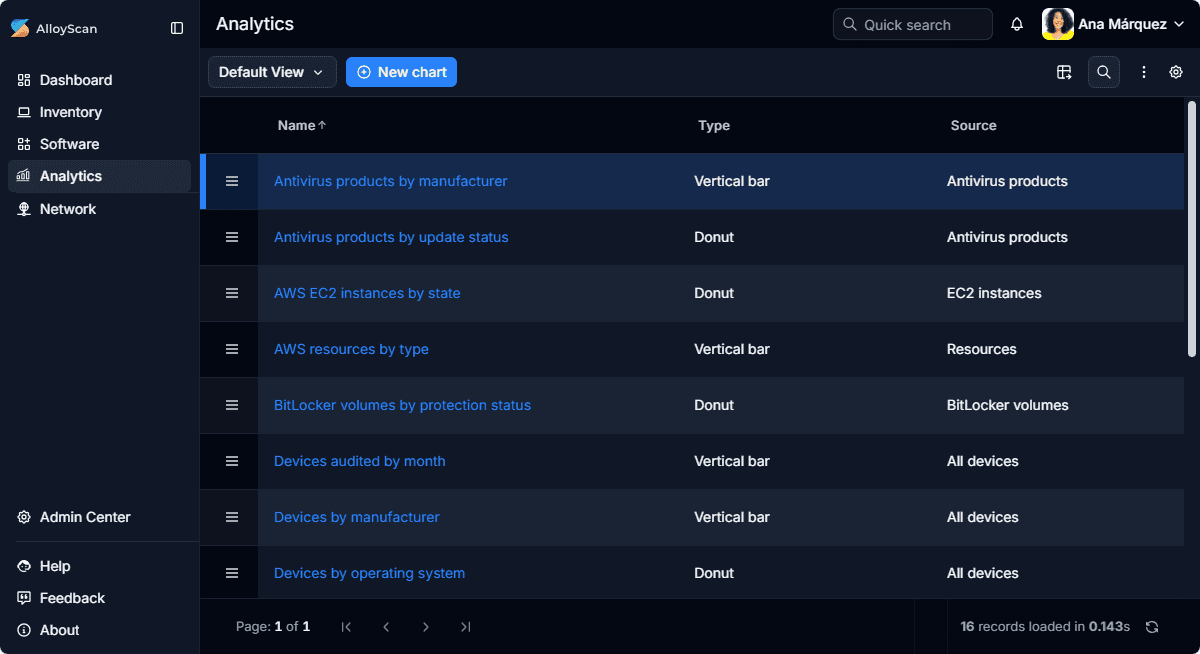Open row menu for Antivirus products by update status
This screenshot has height=654, width=1200.
pyautogui.click(x=232, y=237)
